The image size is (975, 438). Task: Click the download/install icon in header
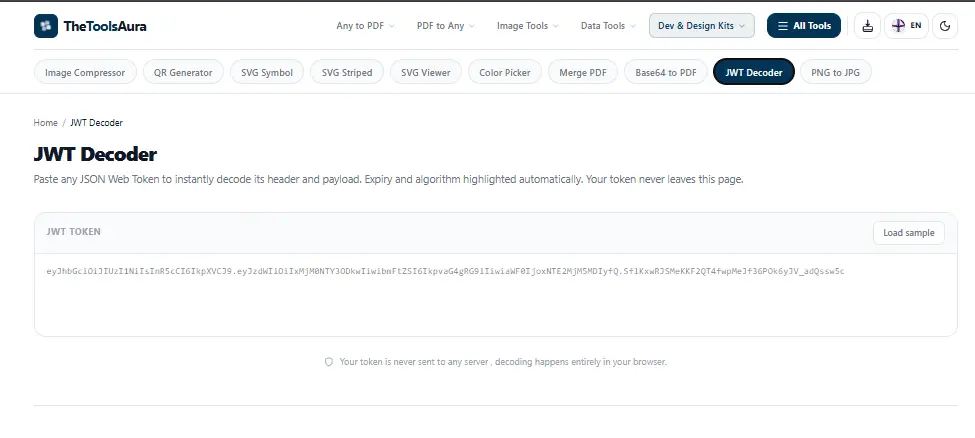(x=867, y=26)
